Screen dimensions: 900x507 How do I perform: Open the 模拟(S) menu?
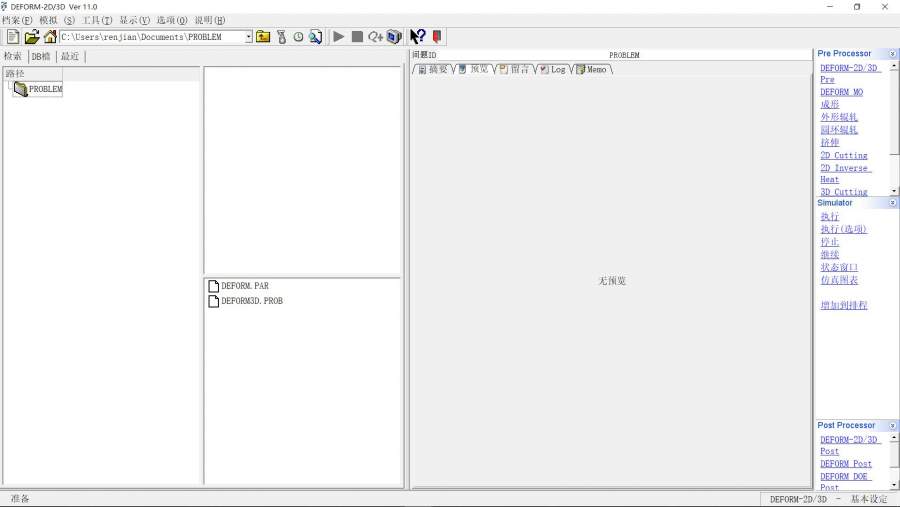click(57, 20)
